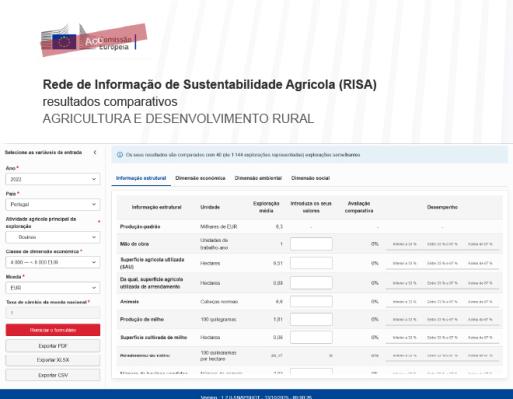Open the Classe de dimensão económica dropdown

click(53, 262)
